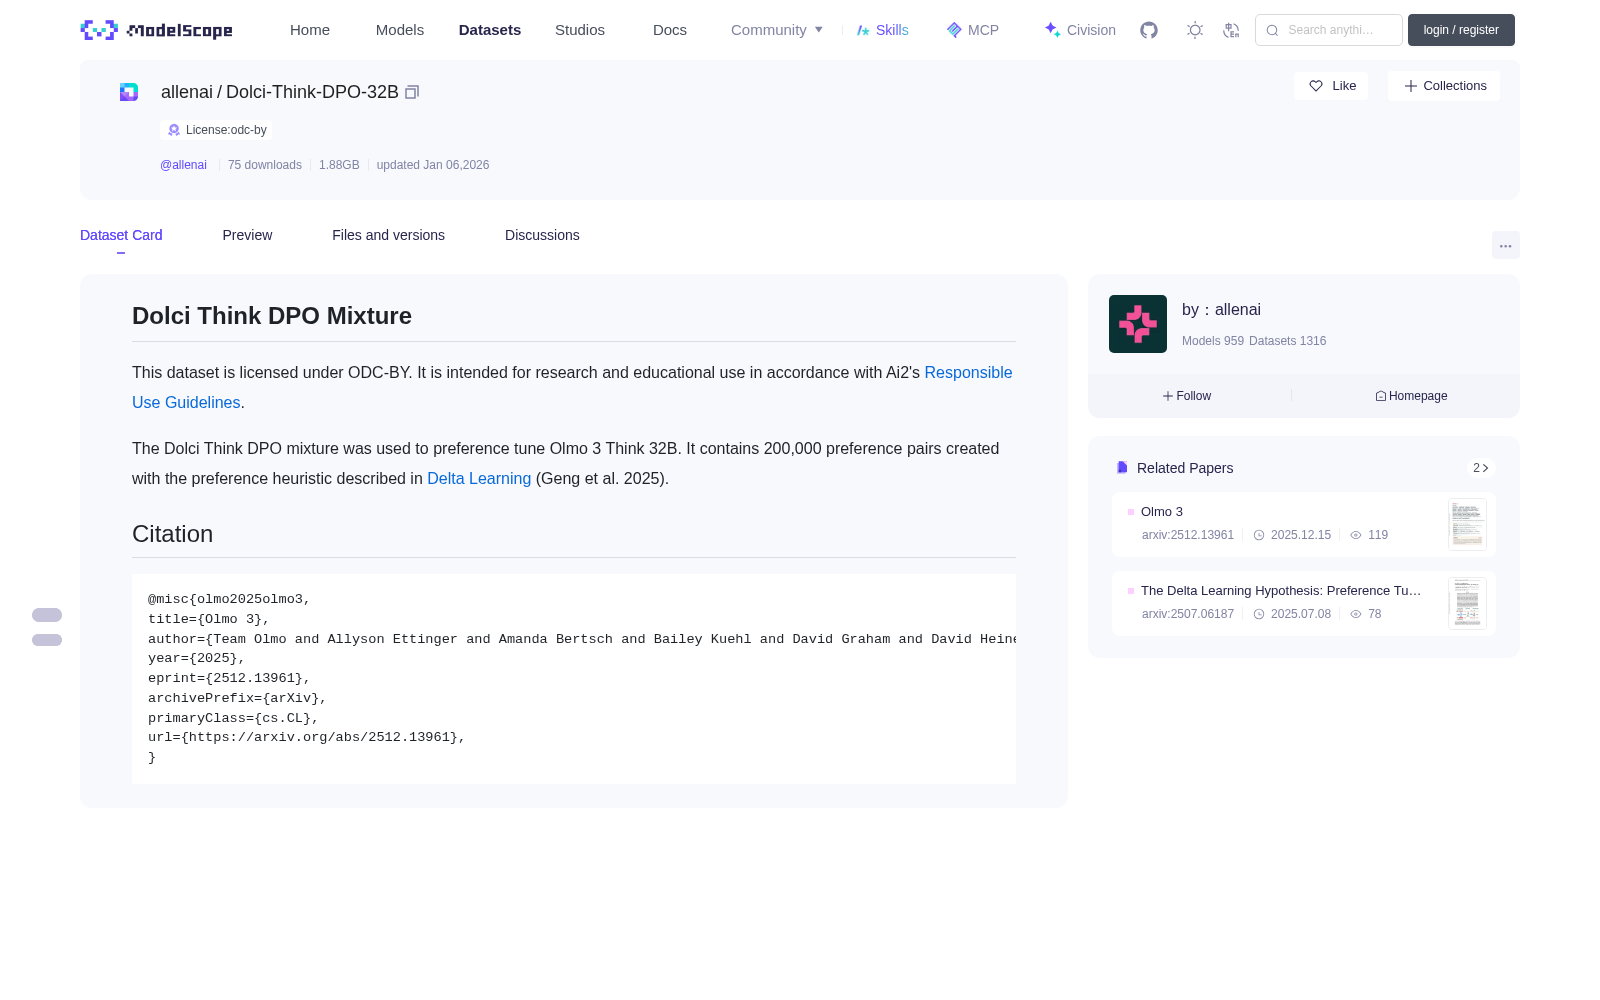This screenshot has height=1000, width=1600.
Task: Expand the Community dropdown menu
Action: tap(777, 30)
